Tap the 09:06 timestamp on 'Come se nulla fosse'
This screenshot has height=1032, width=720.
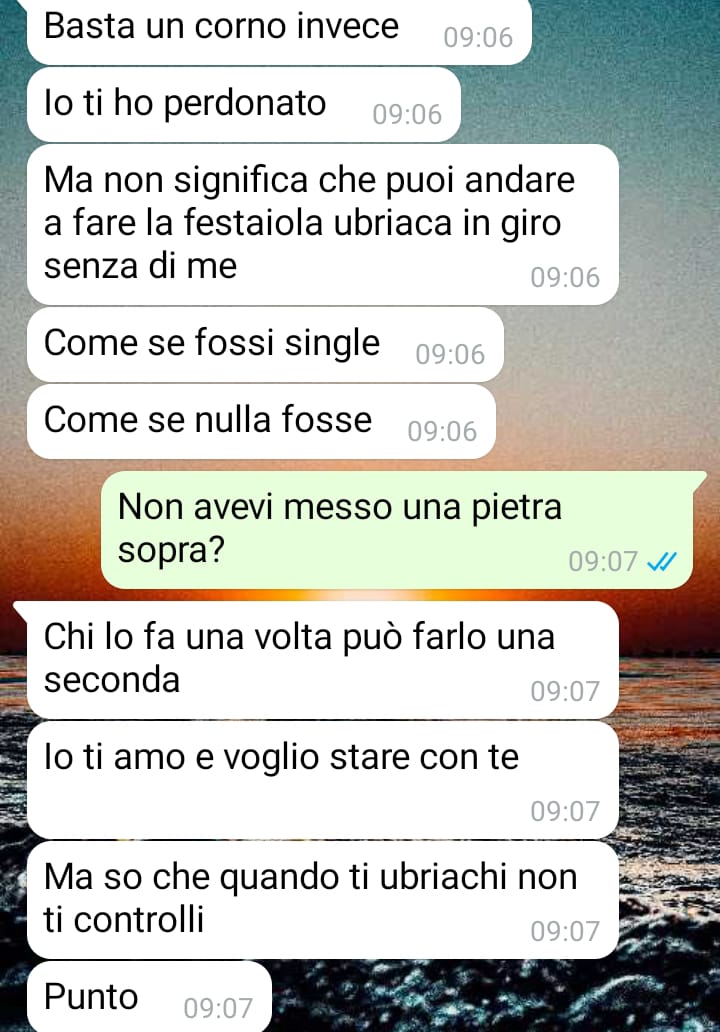tap(442, 431)
